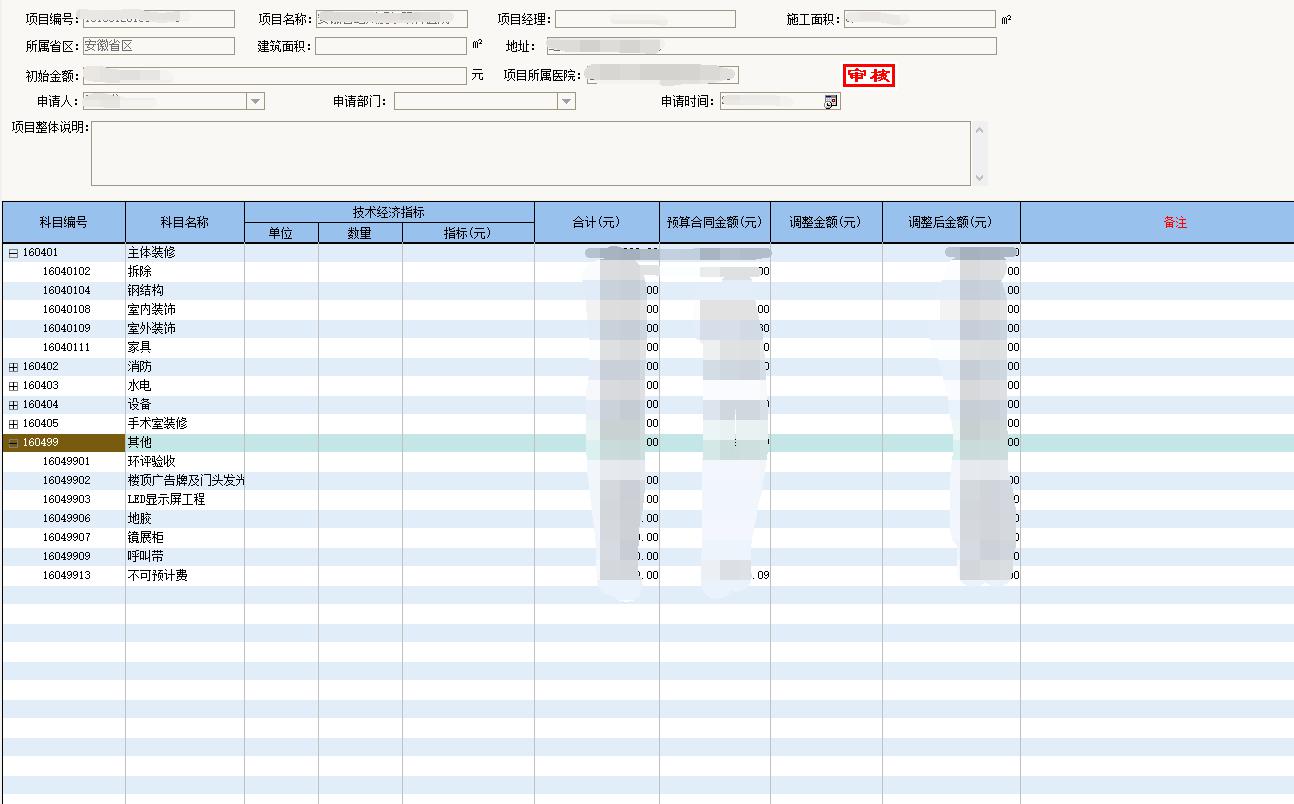Collapse the 160401 主体装修 tree node
Image resolution: width=1294 pixels, height=804 pixels.
pyautogui.click(x=13, y=253)
